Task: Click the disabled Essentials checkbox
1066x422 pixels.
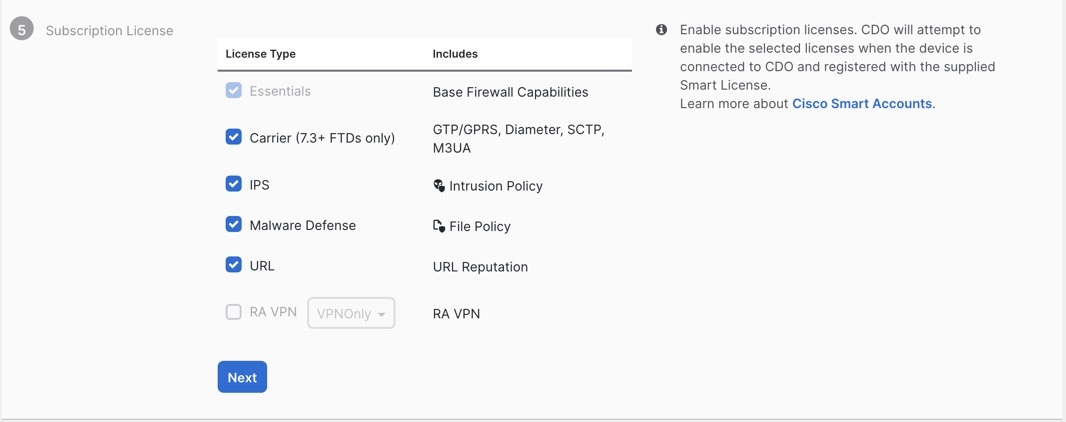Action: click(x=233, y=90)
